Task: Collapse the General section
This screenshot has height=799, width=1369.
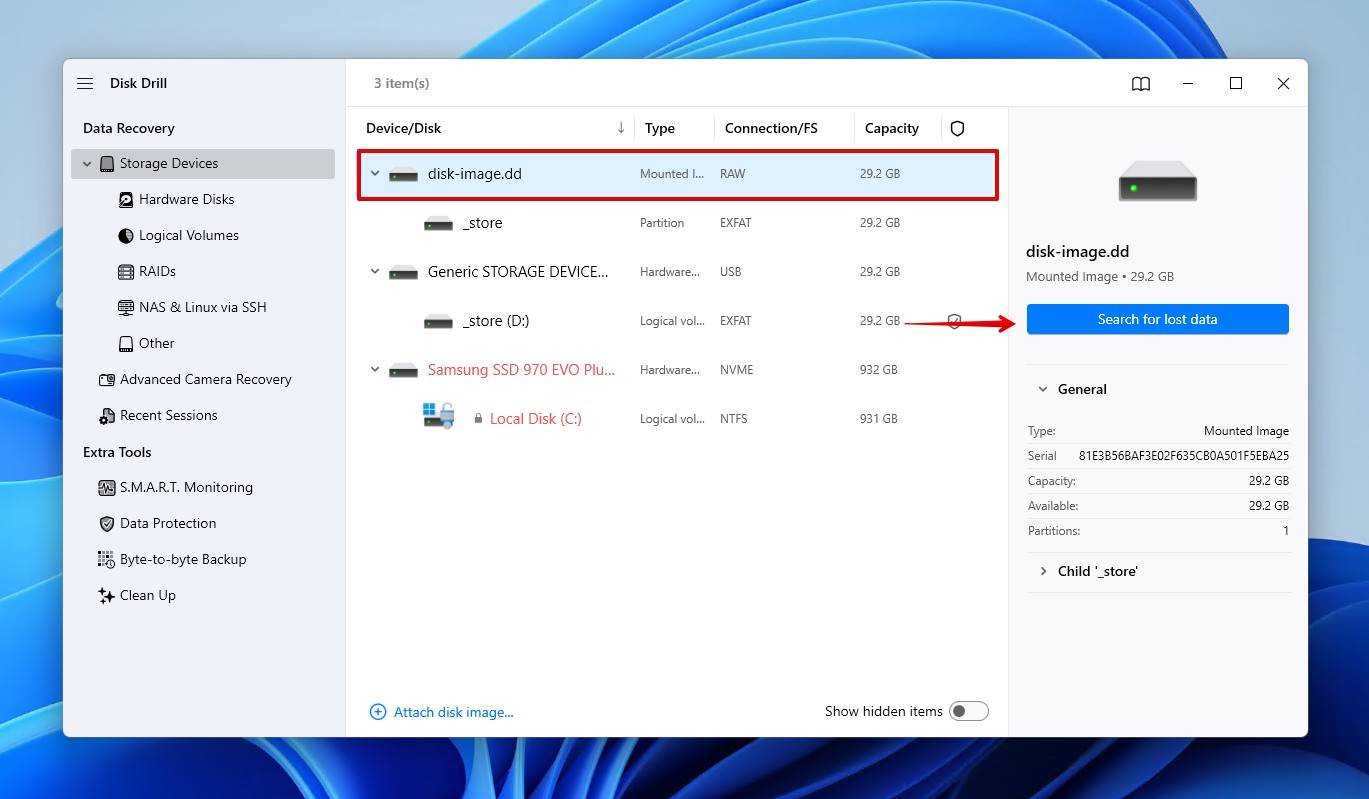Action: click(x=1043, y=390)
